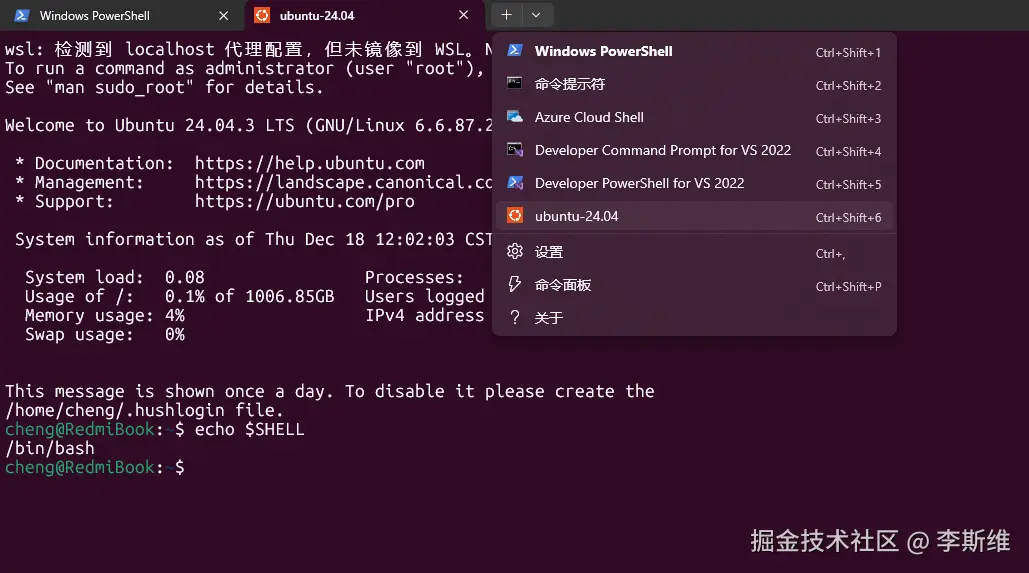Open Developer Command Prompt for VS 2022
The width and height of the screenshot is (1029, 573).
click(x=694, y=150)
